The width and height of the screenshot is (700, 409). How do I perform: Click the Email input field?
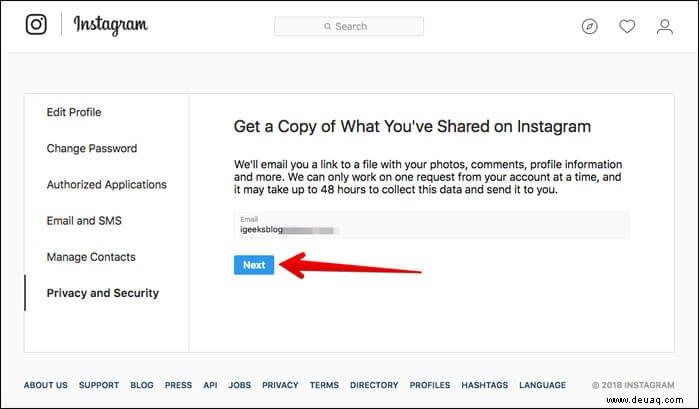(x=431, y=225)
